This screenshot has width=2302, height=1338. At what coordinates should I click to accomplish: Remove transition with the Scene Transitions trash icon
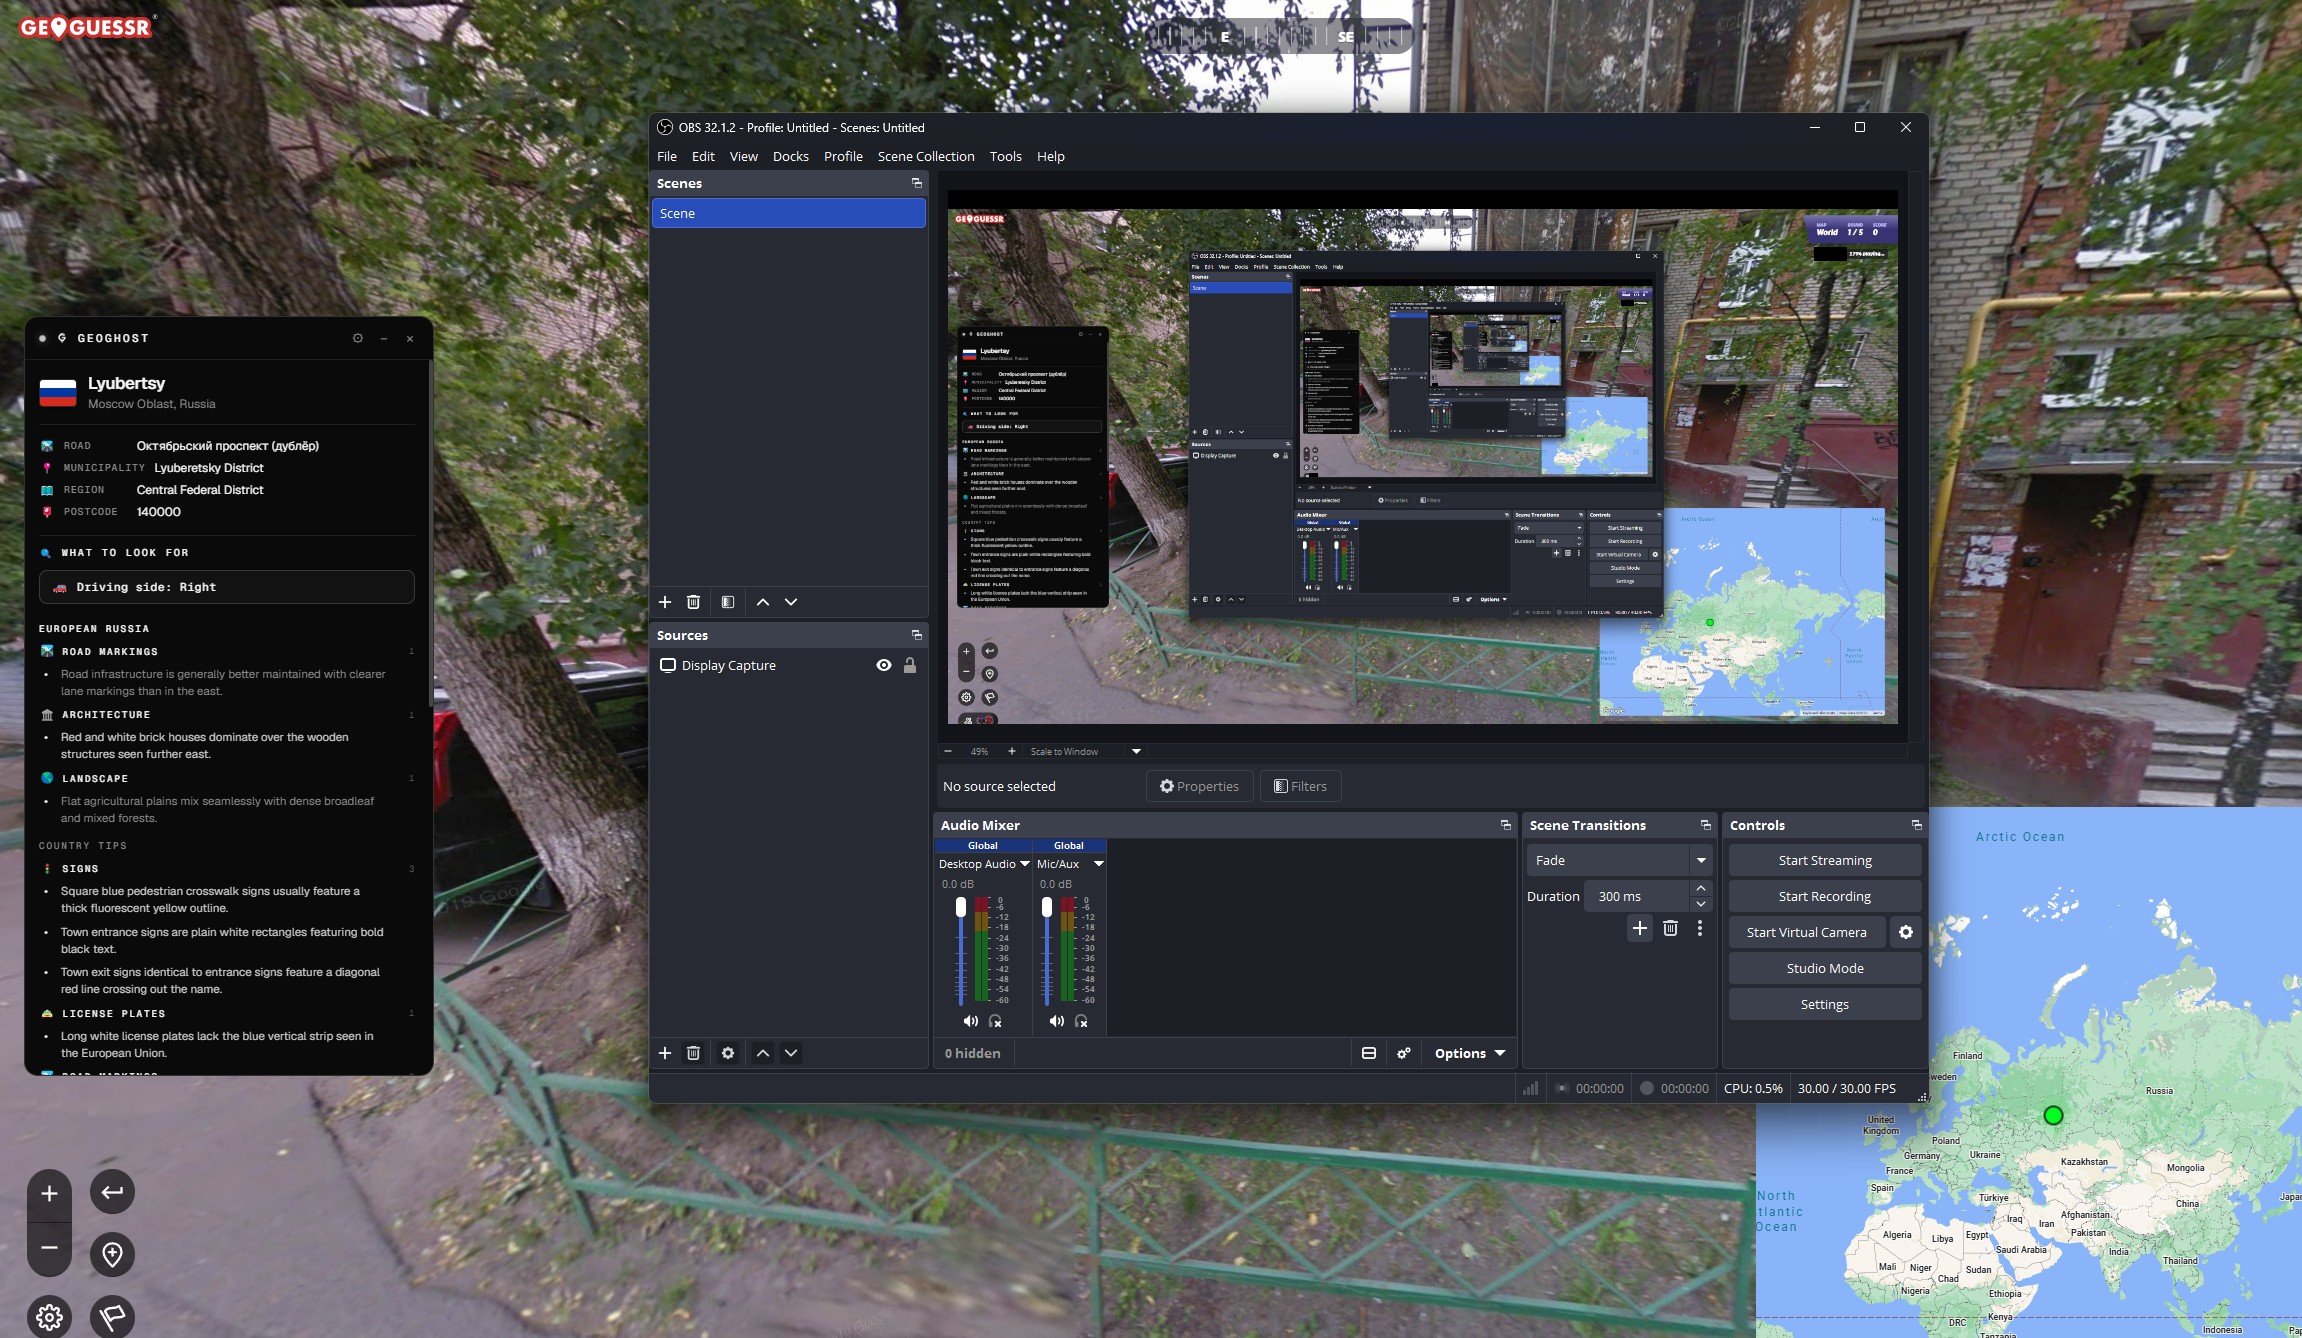1670,928
